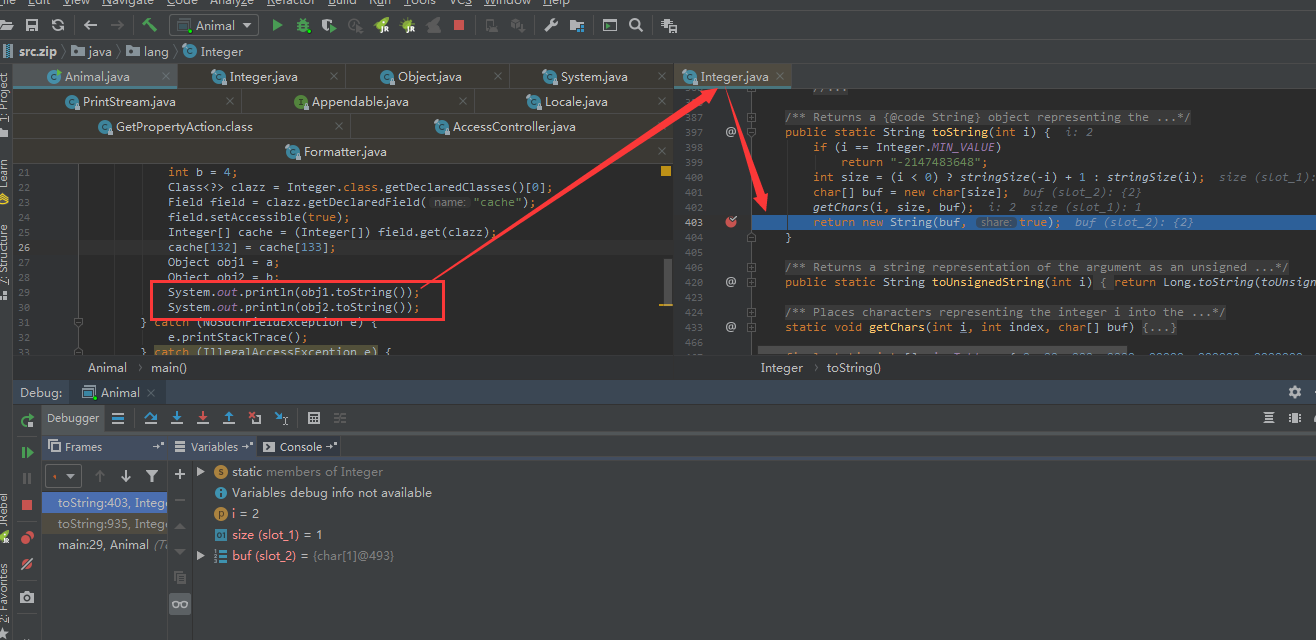This screenshot has height=640, width=1316.
Task: Click the Run to Cursor icon
Action: (x=281, y=418)
